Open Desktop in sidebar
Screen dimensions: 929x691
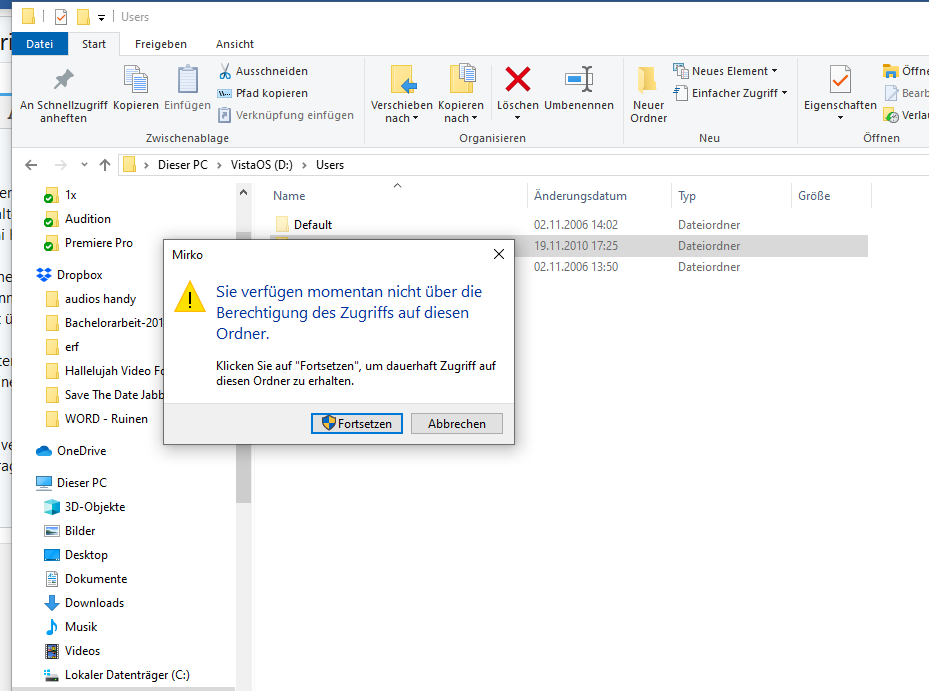point(86,555)
